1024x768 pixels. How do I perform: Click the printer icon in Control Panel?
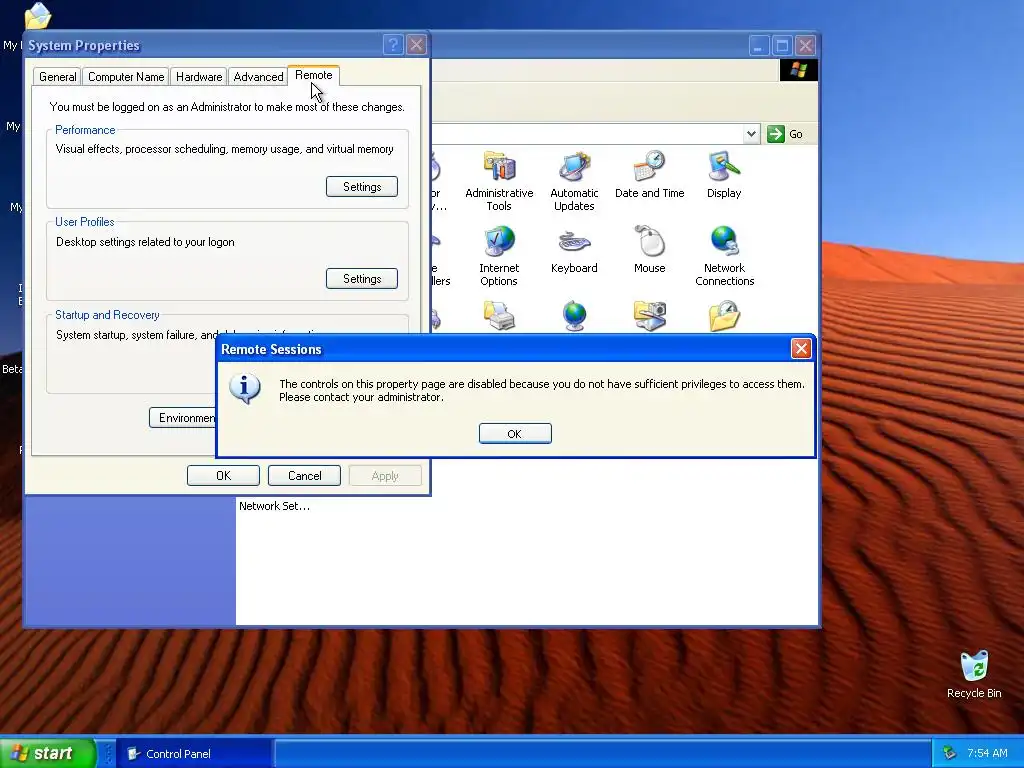click(499, 316)
